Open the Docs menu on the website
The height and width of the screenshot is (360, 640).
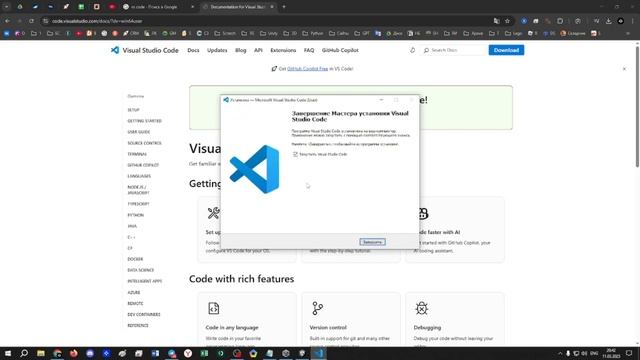193,50
